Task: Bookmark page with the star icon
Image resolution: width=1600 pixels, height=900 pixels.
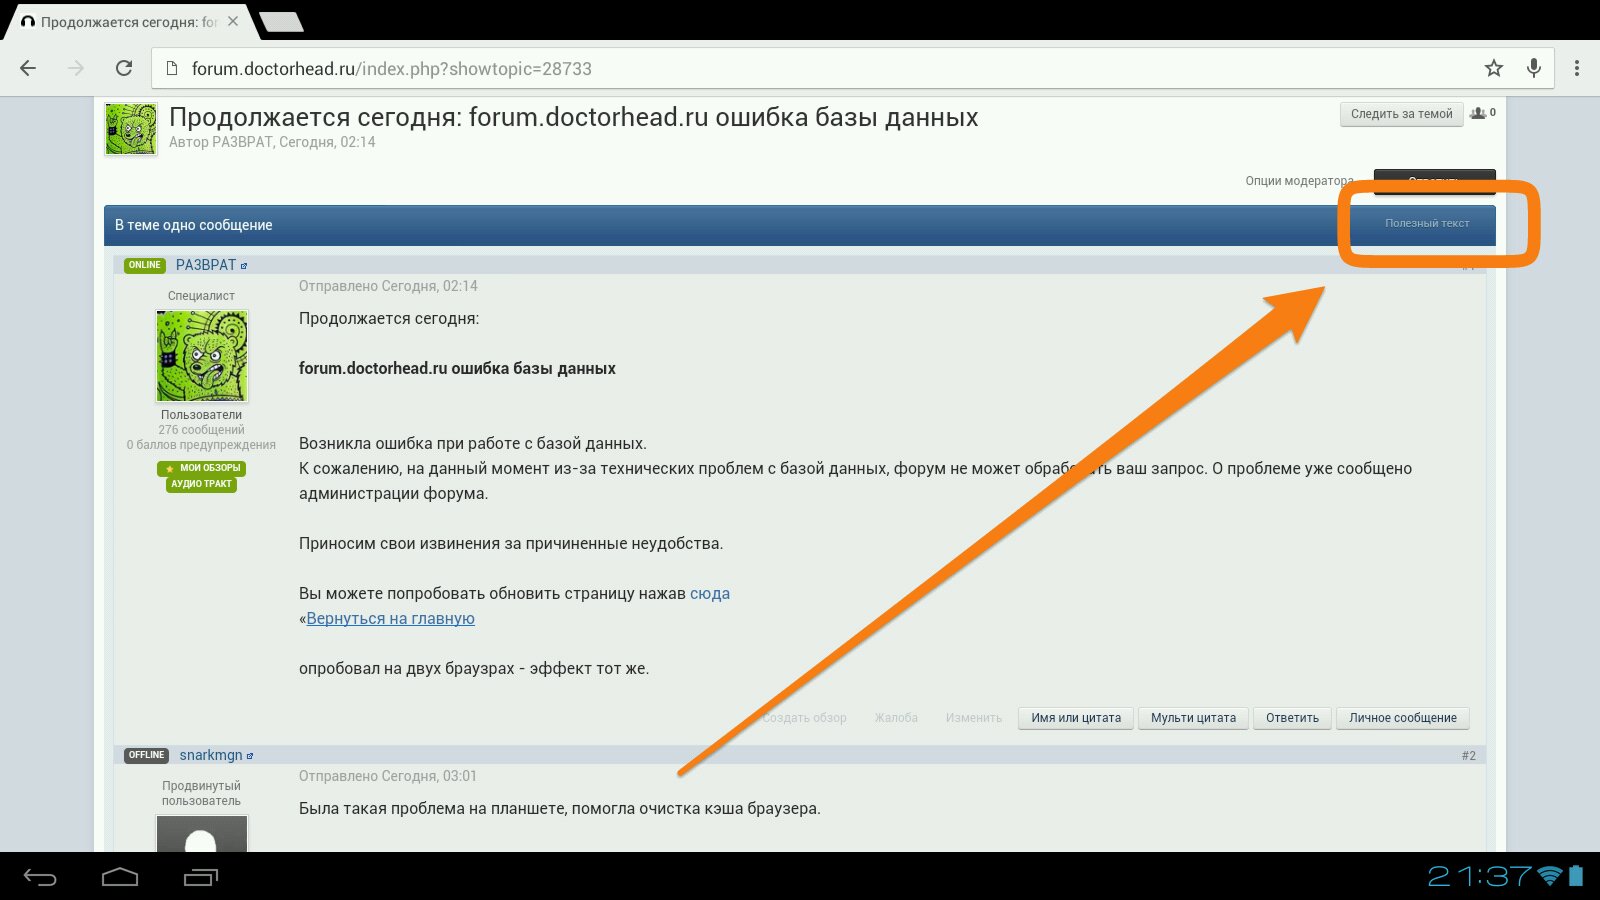Action: click(1494, 68)
